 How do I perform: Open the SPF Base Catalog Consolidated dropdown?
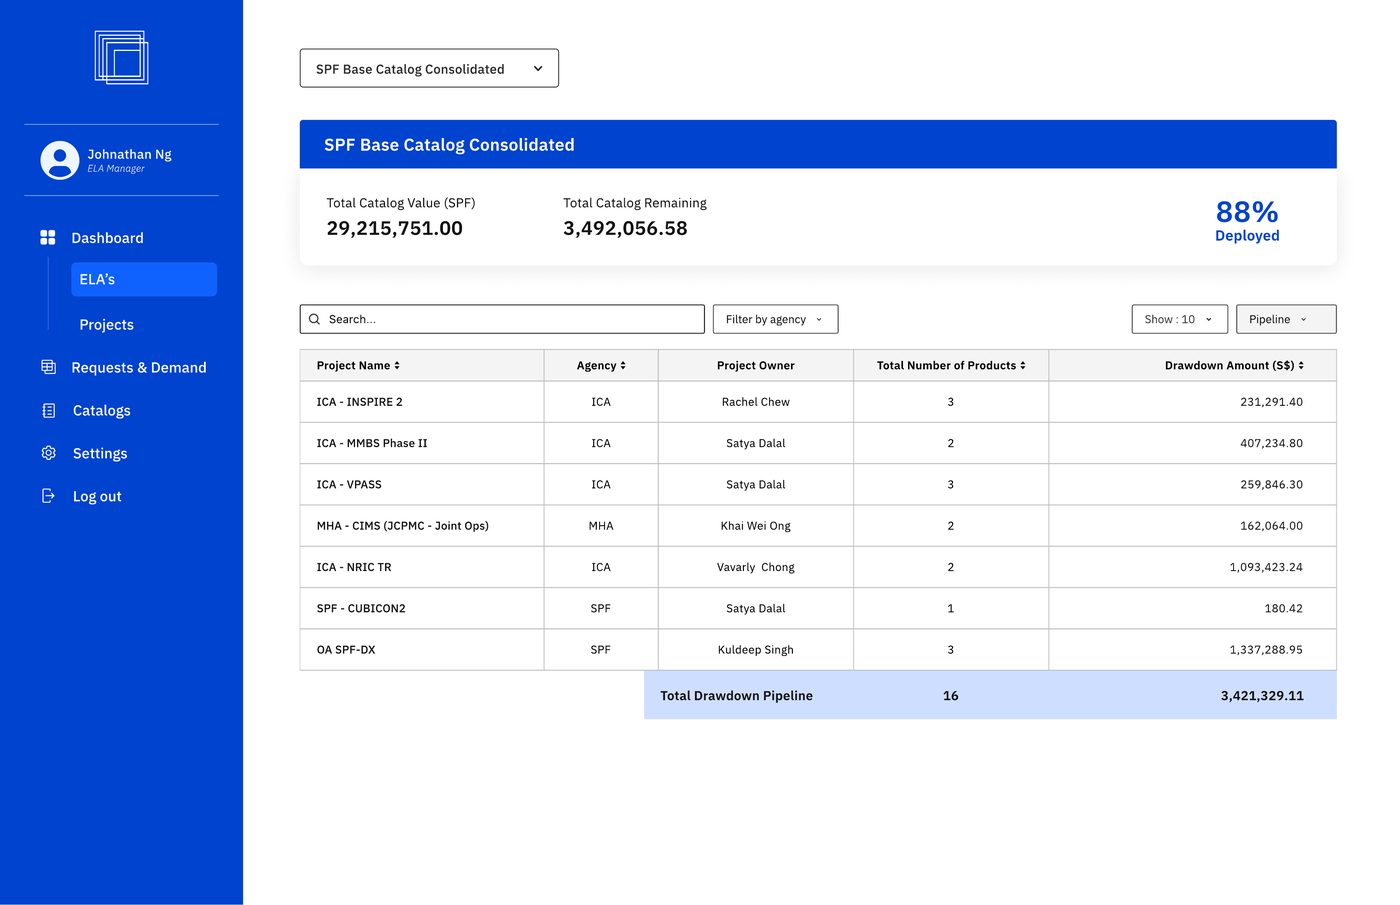(429, 68)
